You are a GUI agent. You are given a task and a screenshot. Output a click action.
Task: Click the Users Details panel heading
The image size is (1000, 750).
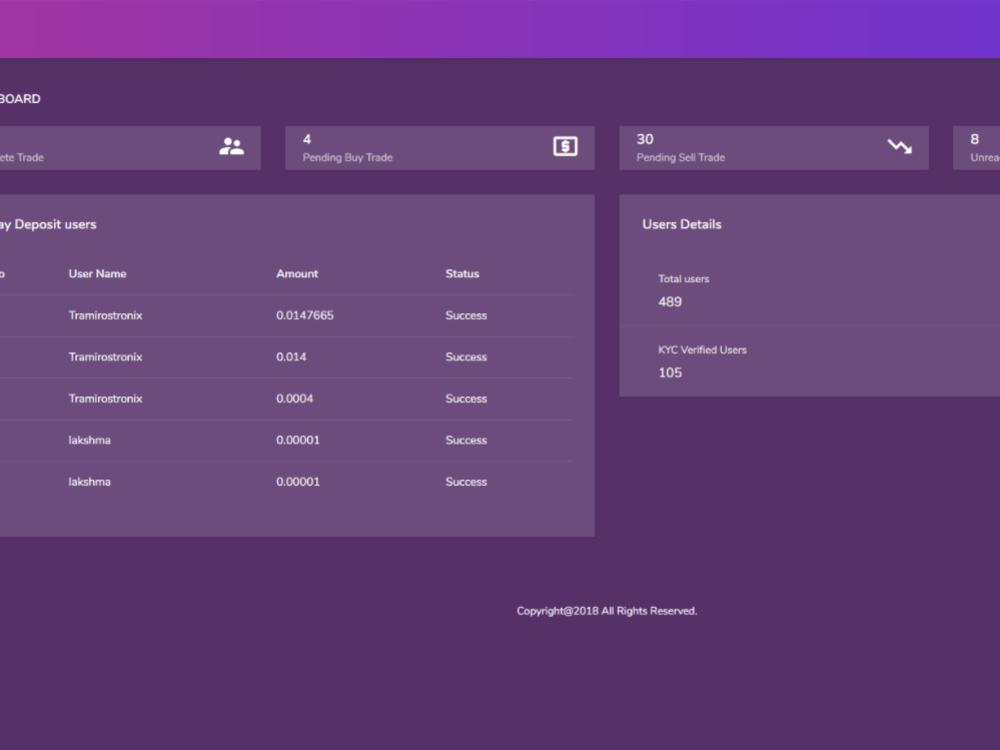pos(682,224)
